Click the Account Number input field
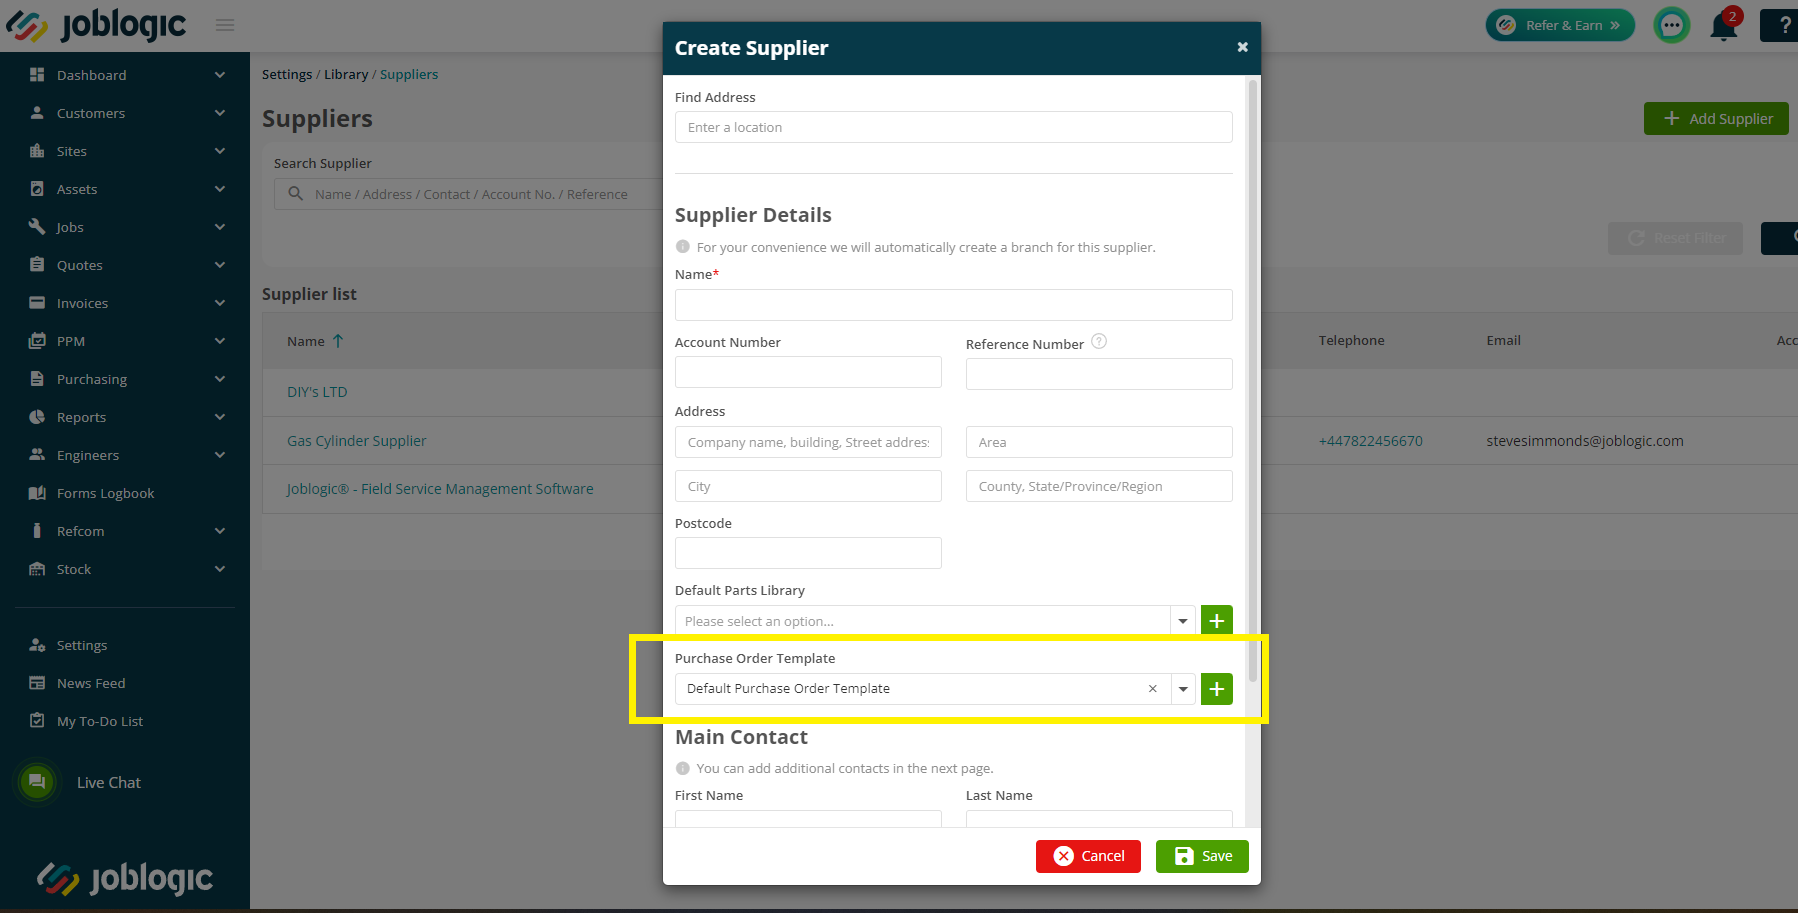1798x913 pixels. point(808,372)
